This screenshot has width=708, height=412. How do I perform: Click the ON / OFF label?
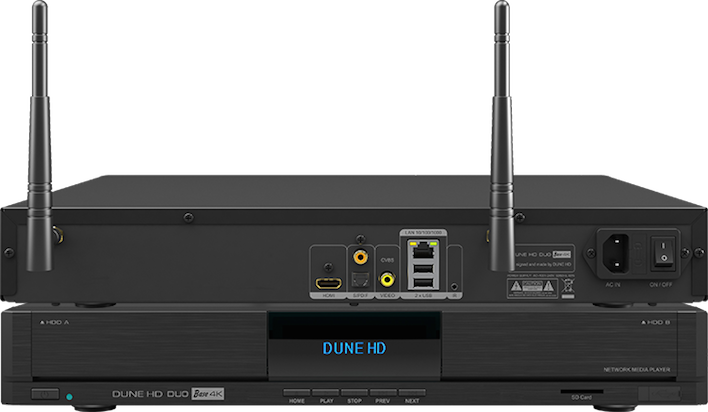coord(661,285)
